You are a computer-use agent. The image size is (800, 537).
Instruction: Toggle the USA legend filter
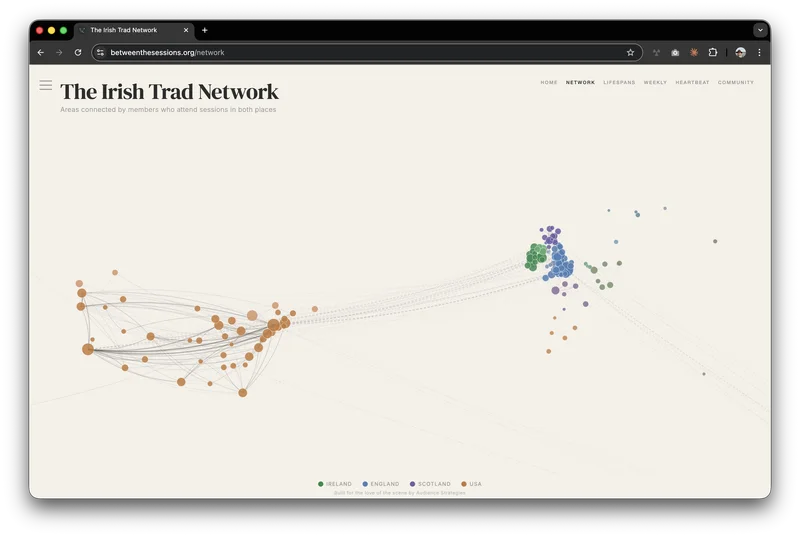tap(471, 484)
